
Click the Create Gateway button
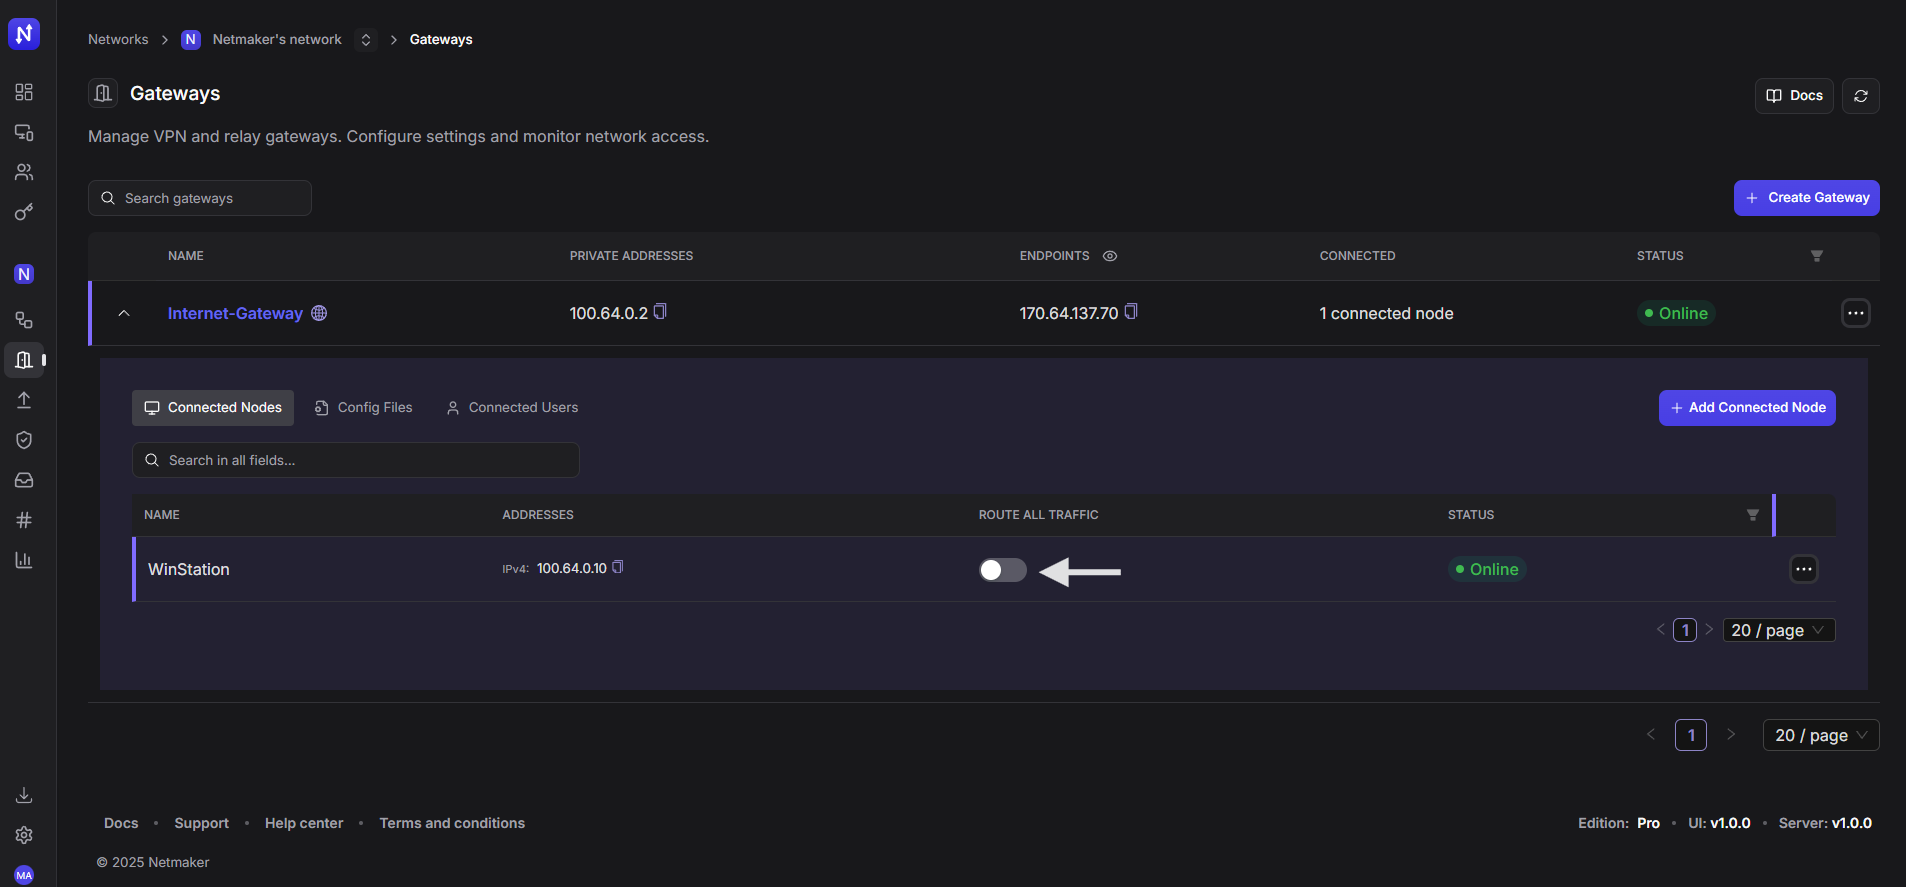tap(1806, 198)
